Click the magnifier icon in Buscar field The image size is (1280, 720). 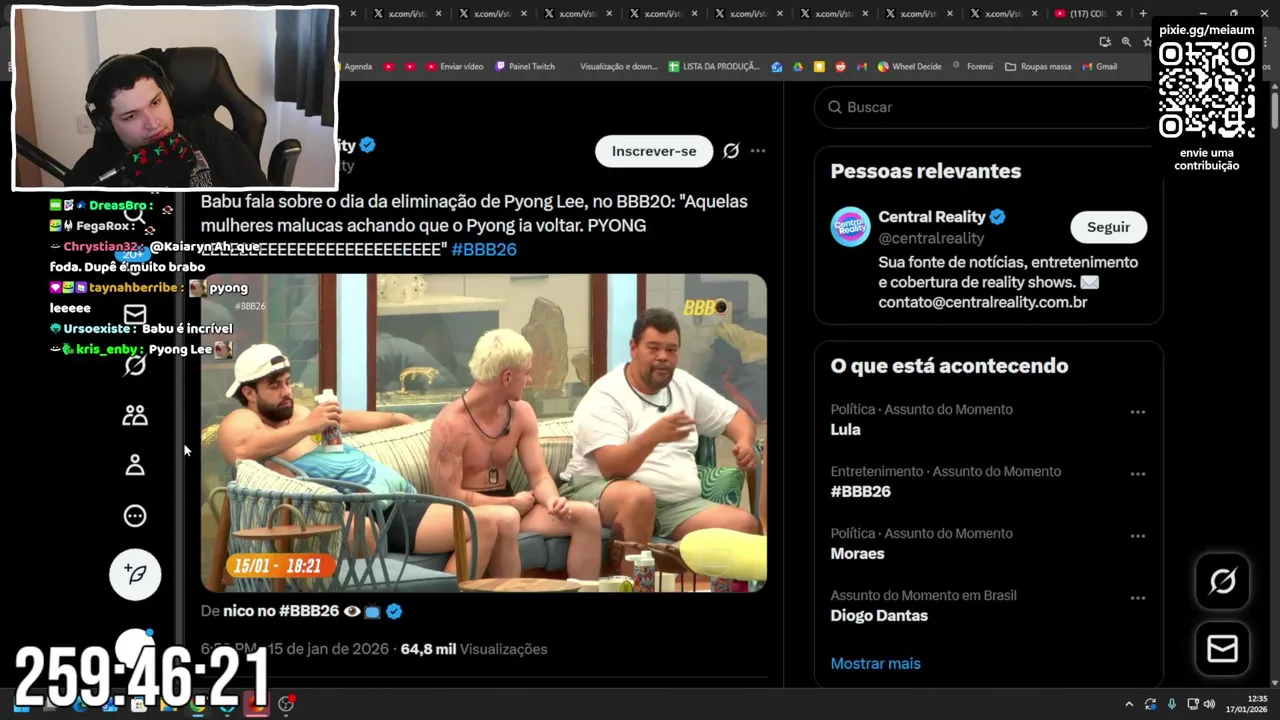835,107
